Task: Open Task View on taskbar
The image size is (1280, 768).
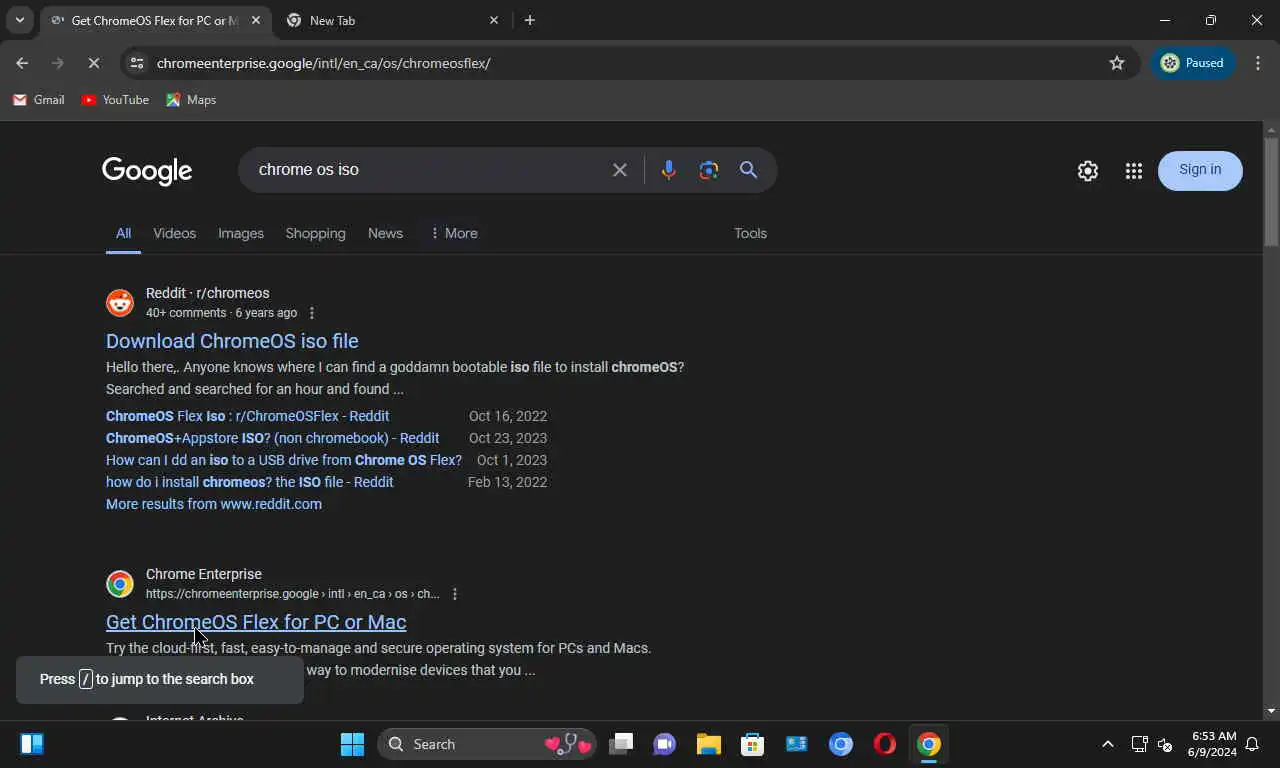Action: tap(622, 744)
